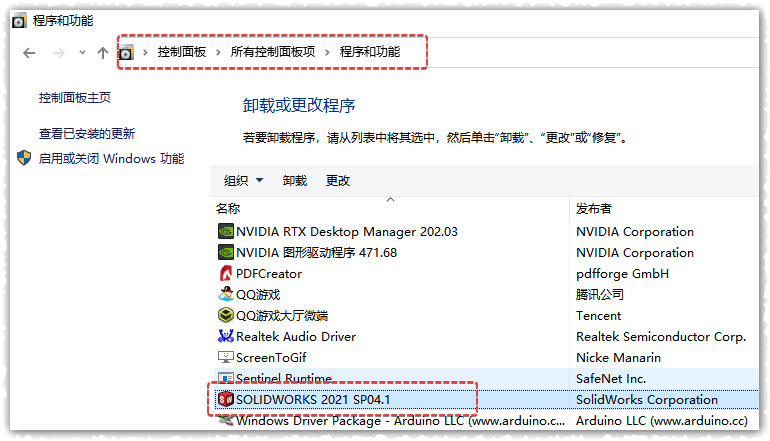770x441 pixels.
Task: Click the 程序和功能 title bar icon
Action: pos(19,21)
